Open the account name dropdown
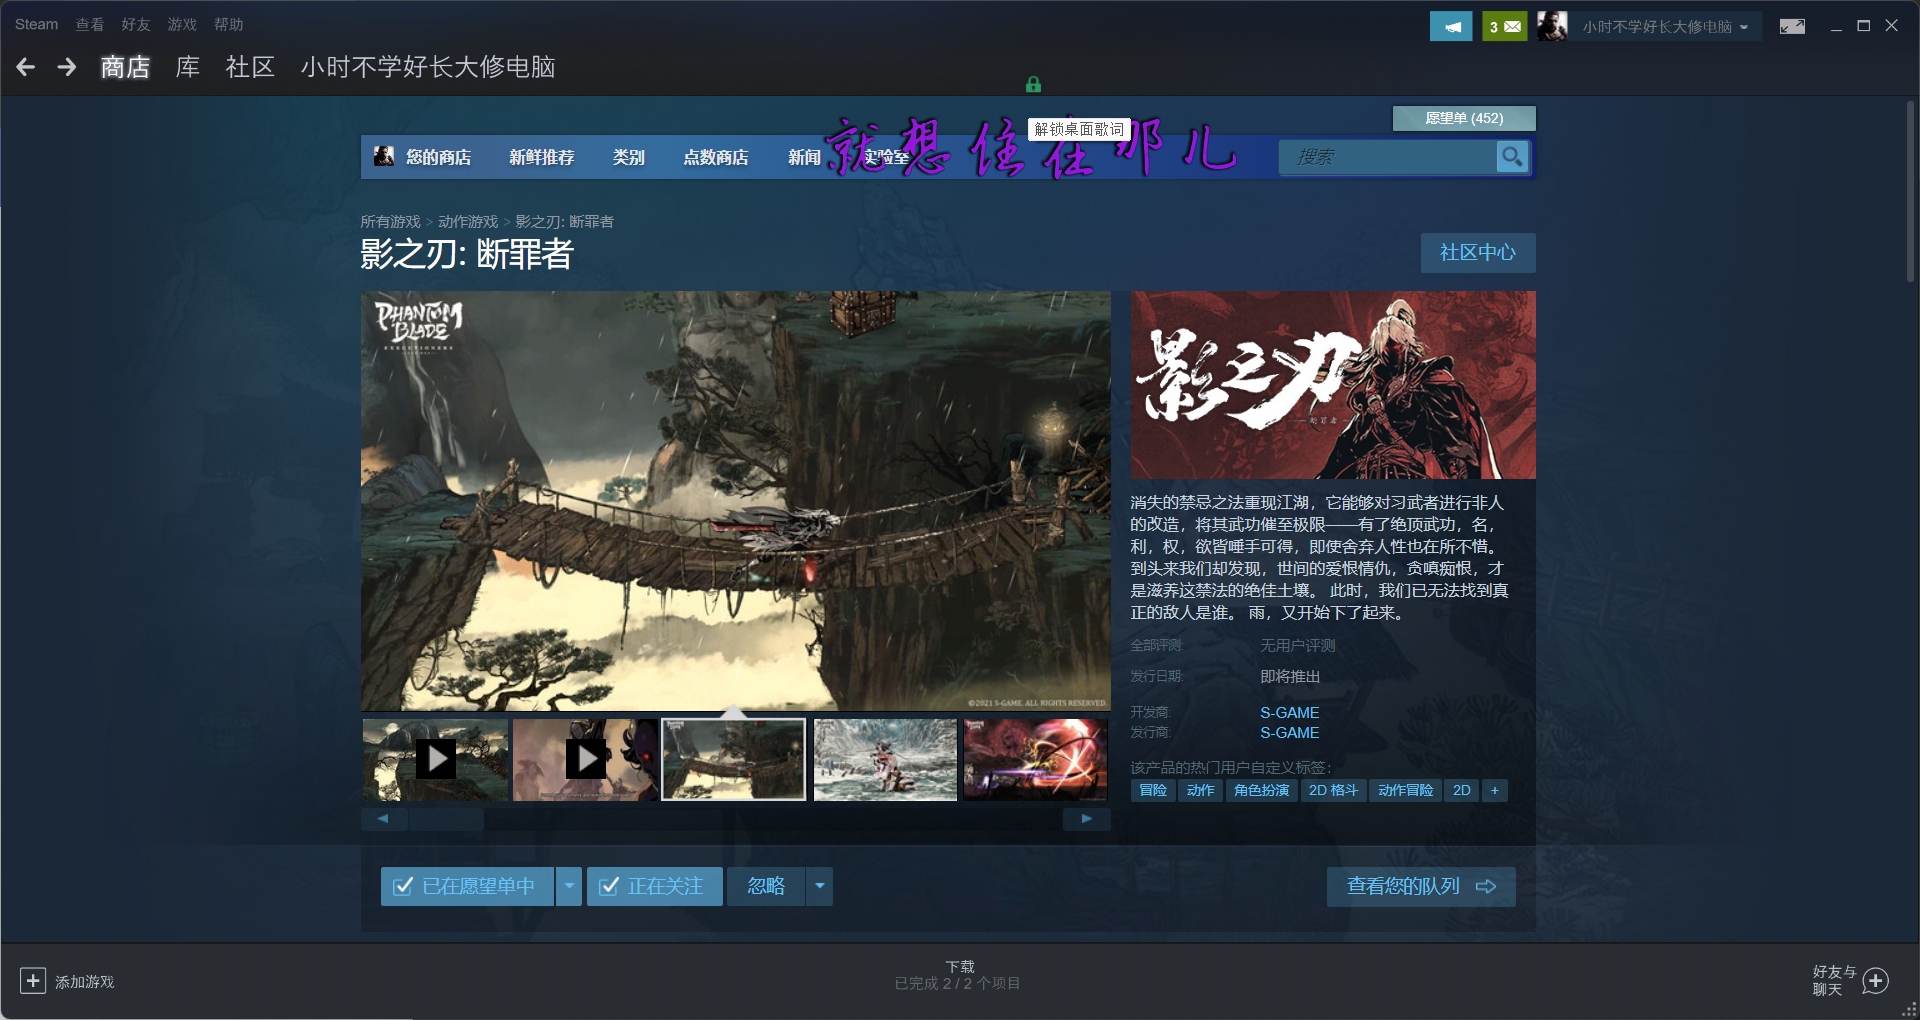Viewport: 1920px width, 1020px height. (x=1665, y=27)
